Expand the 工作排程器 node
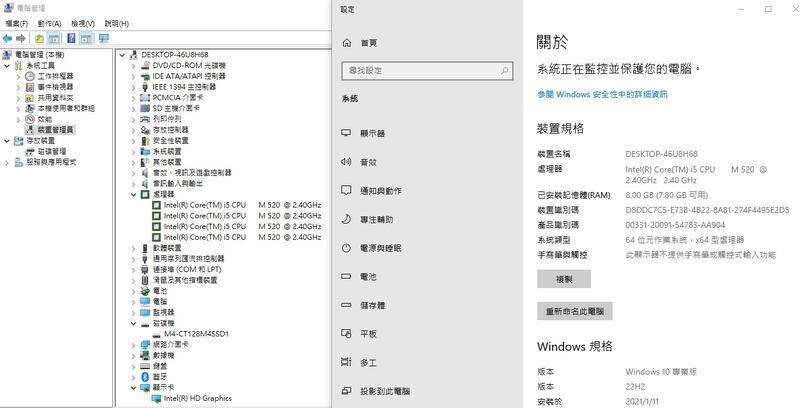Image resolution: width=800 pixels, height=408 pixels. point(18,76)
